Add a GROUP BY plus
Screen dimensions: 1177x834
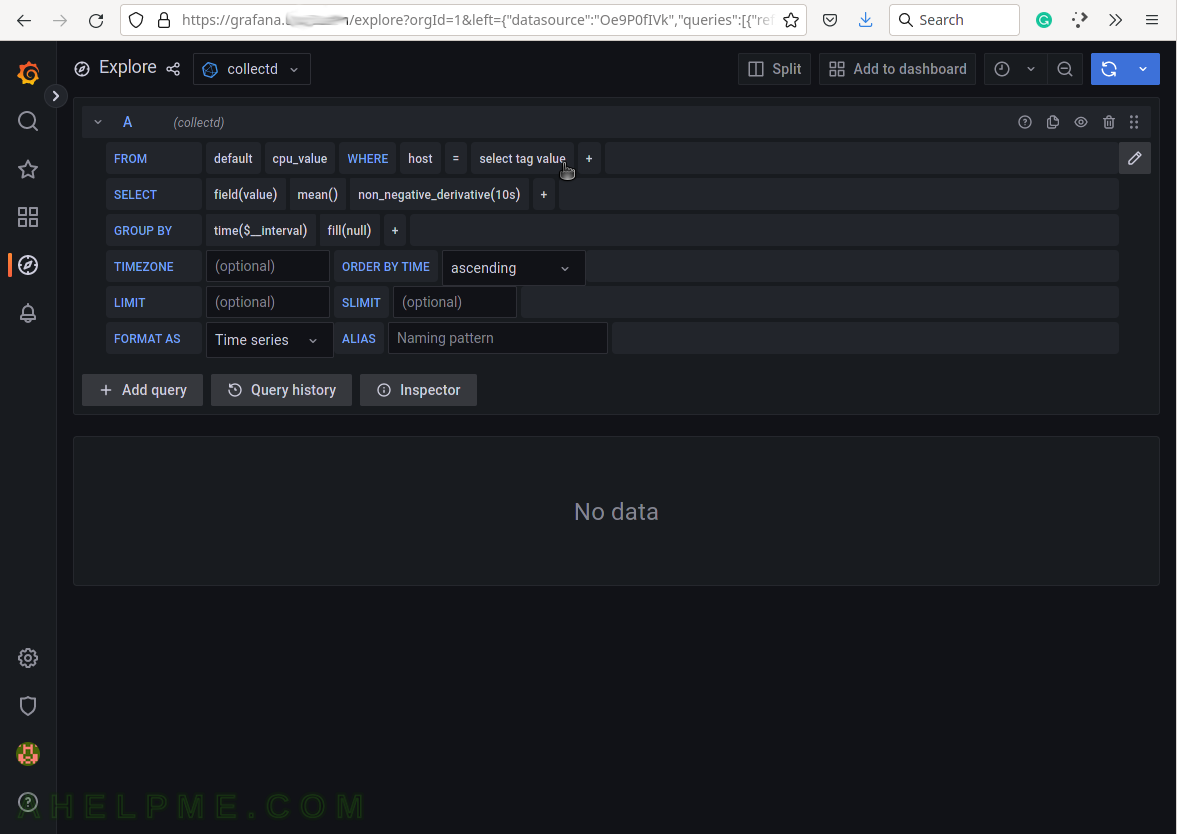[x=395, y=230]
